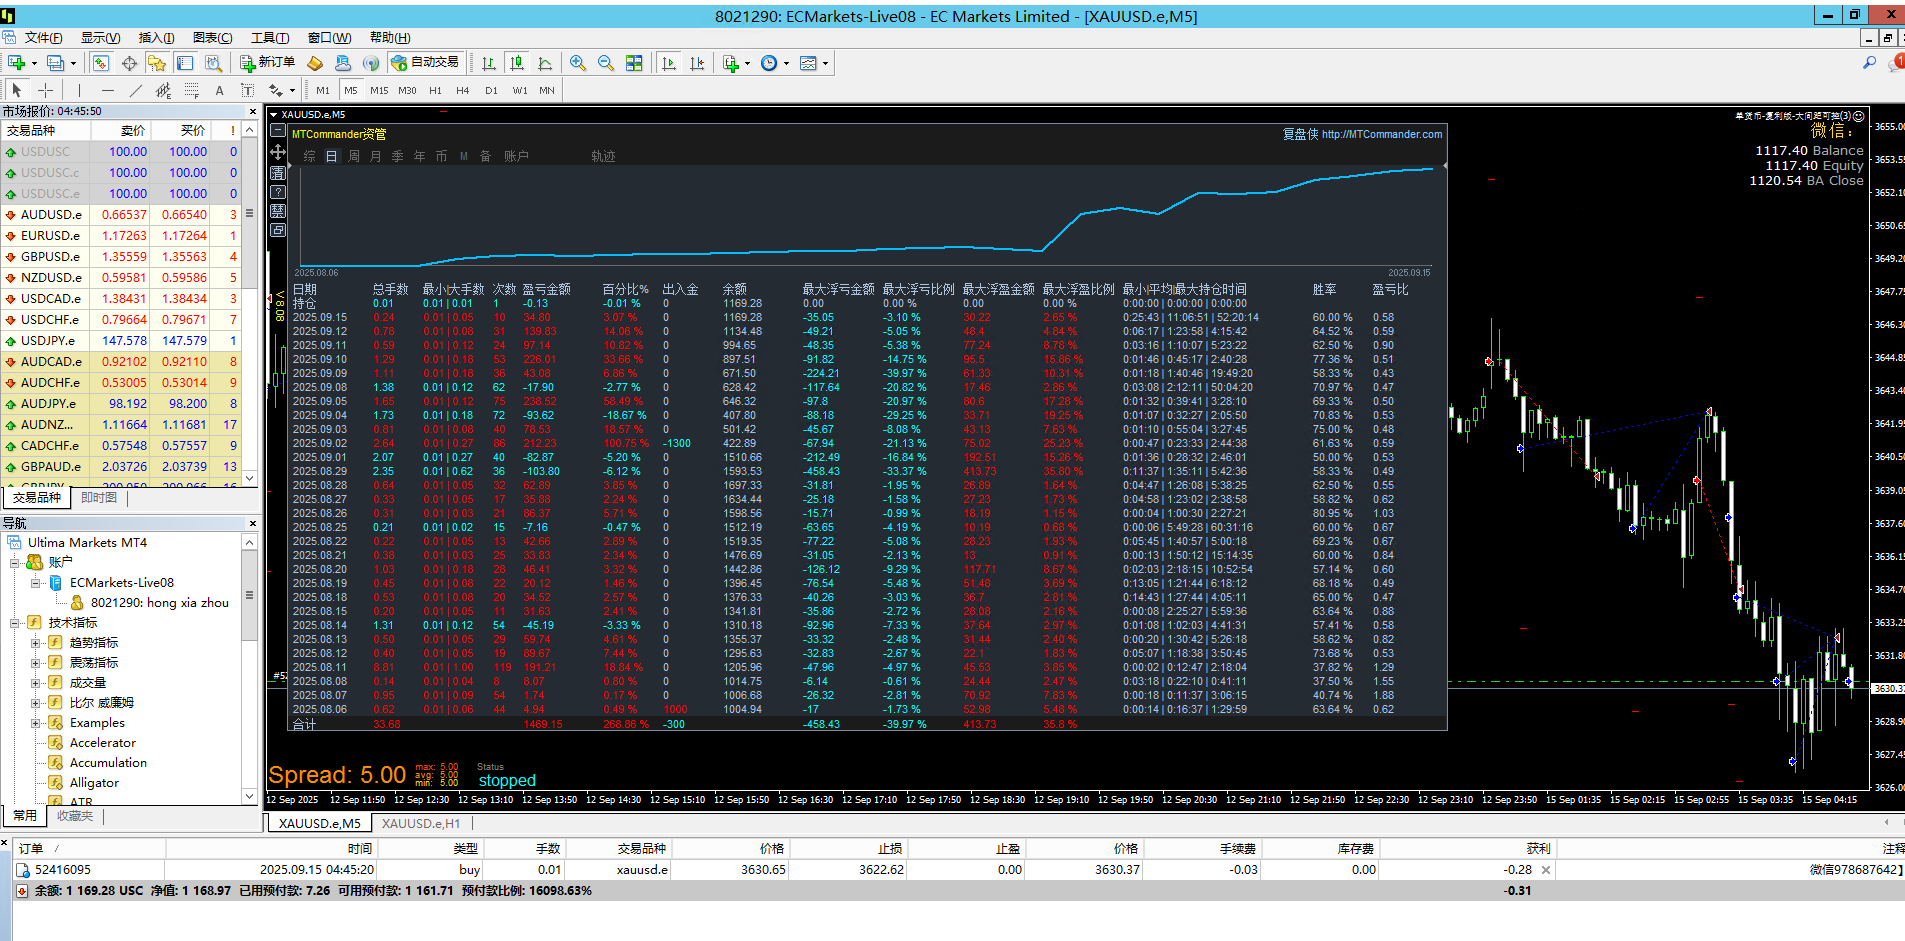Toggle the Navigator panel button

click(157, 63)
